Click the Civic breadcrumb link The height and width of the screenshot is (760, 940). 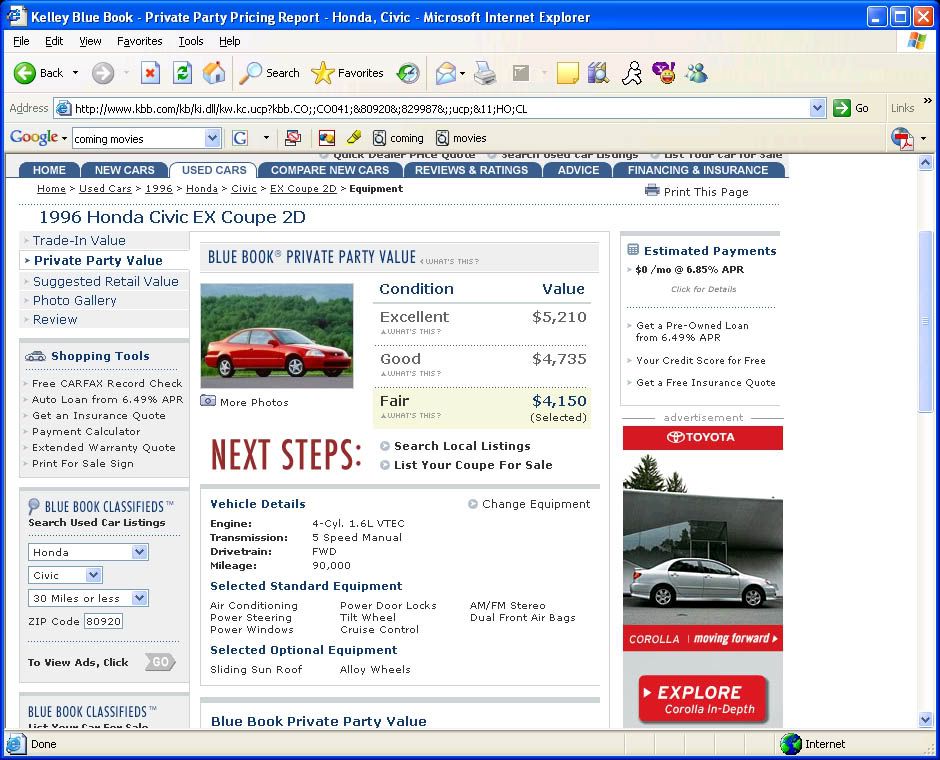pos(243,189)
